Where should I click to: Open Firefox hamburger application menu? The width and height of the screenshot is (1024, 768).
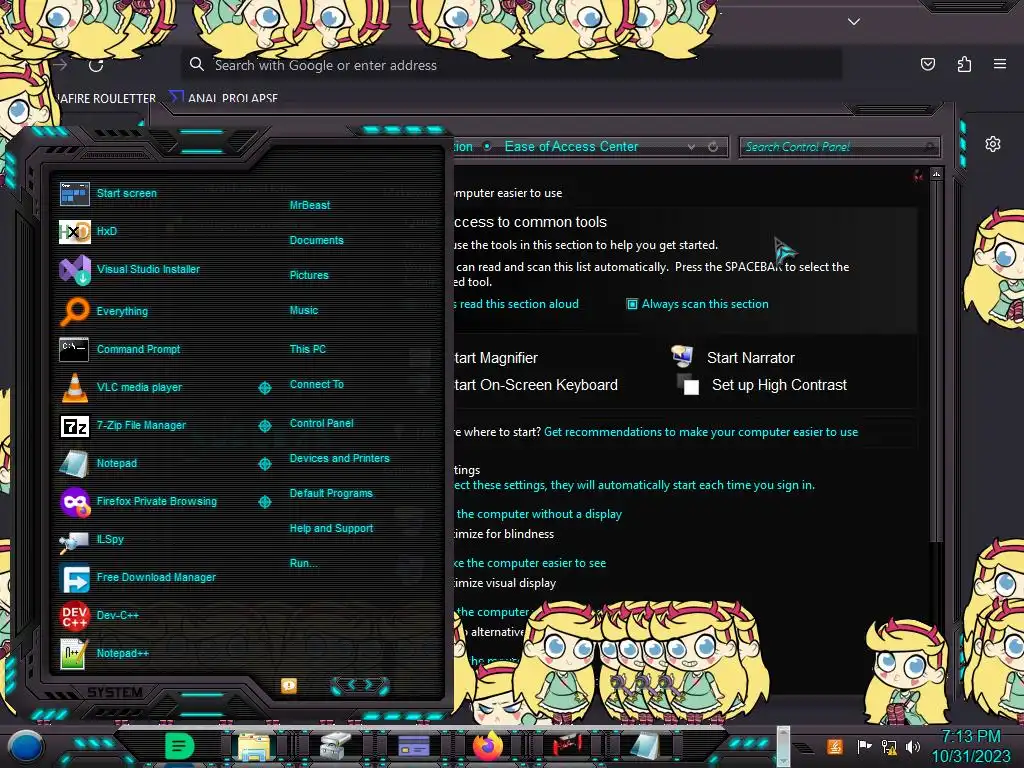[1000, 64]
